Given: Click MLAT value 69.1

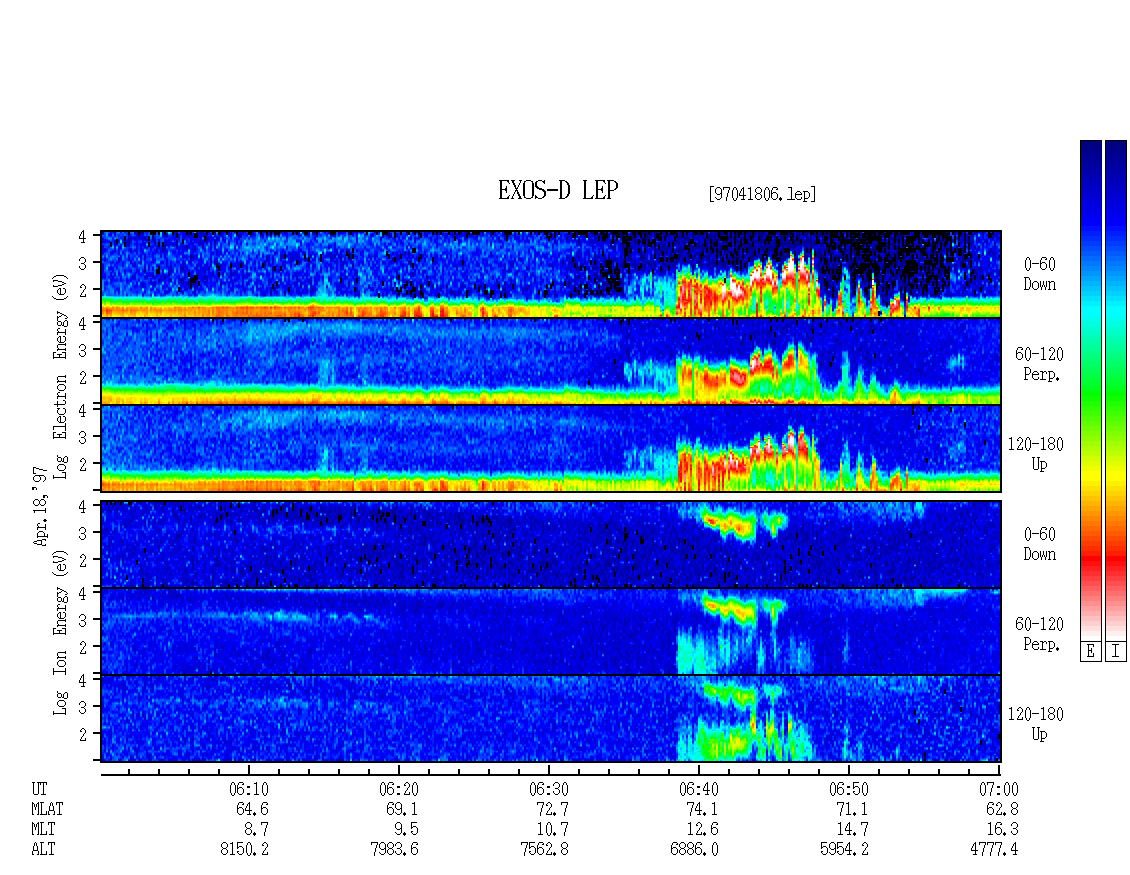Looking at the screenshot, I should (402, 809).
